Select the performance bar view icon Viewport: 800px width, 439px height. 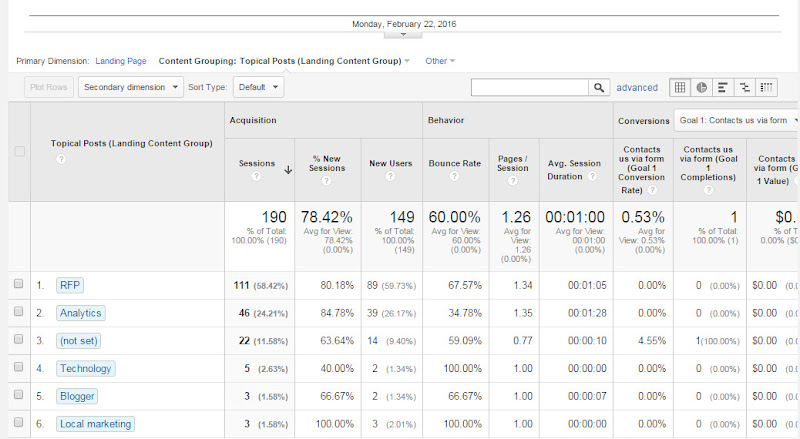coord(723,87)
